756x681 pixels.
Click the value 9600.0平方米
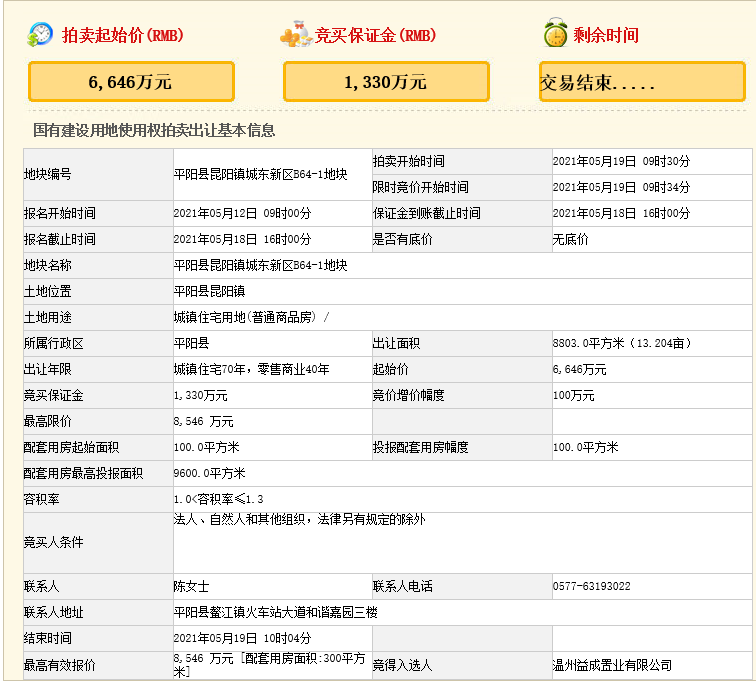(x=209, y=473)
